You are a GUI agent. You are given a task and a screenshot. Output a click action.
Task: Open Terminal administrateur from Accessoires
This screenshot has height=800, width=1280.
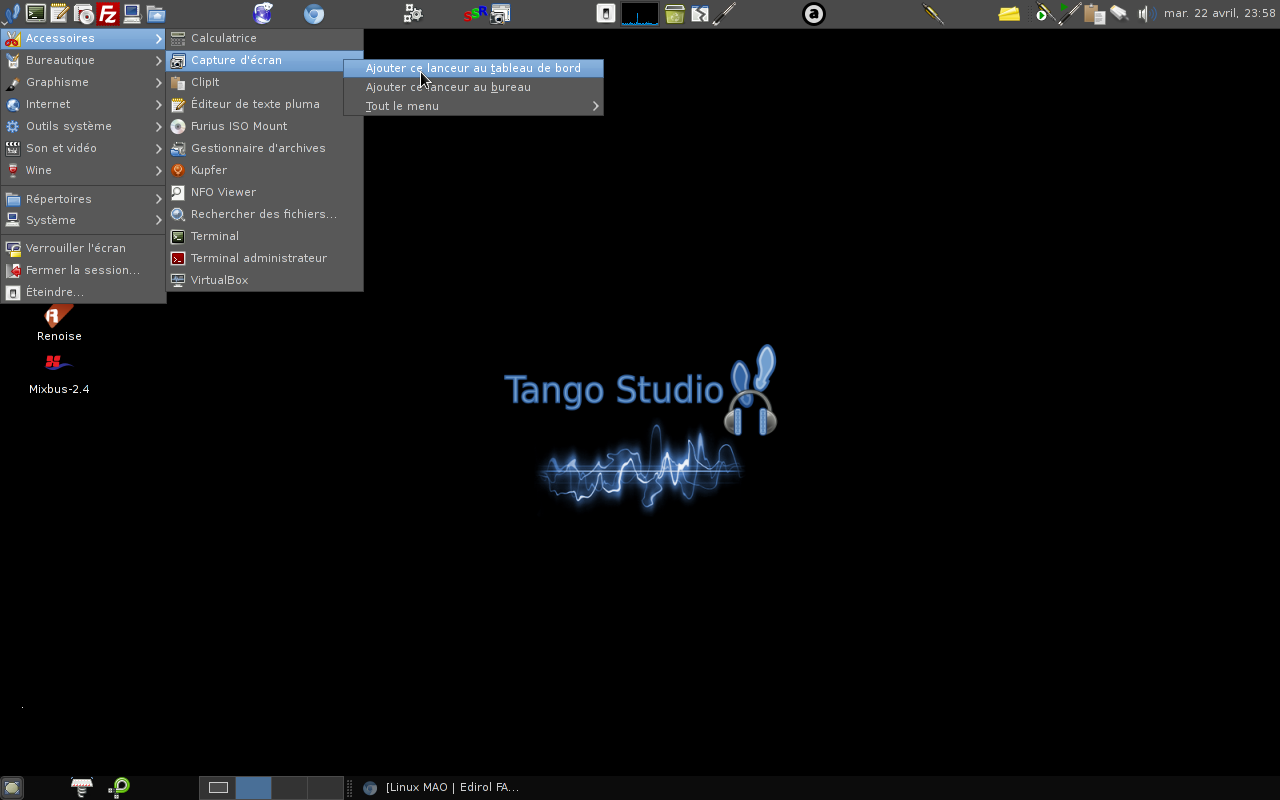[258, 258]
